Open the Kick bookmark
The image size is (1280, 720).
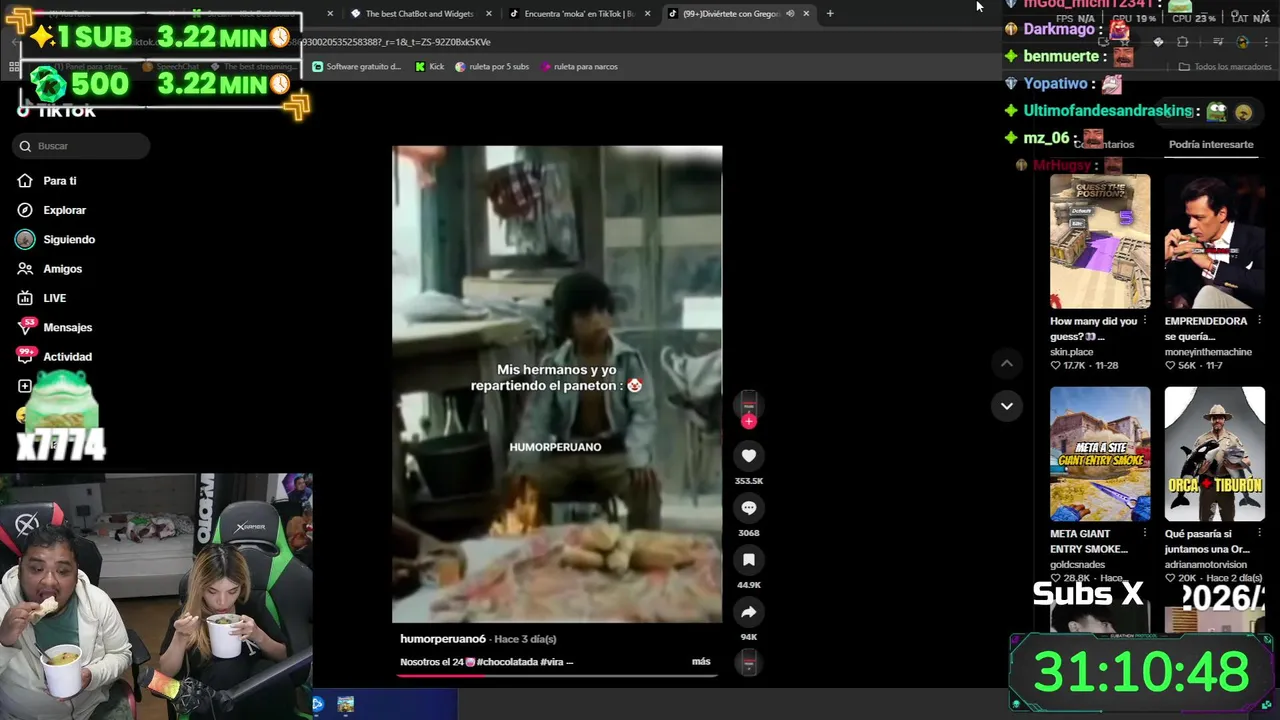pyautogui.click(x=430, y=67)
